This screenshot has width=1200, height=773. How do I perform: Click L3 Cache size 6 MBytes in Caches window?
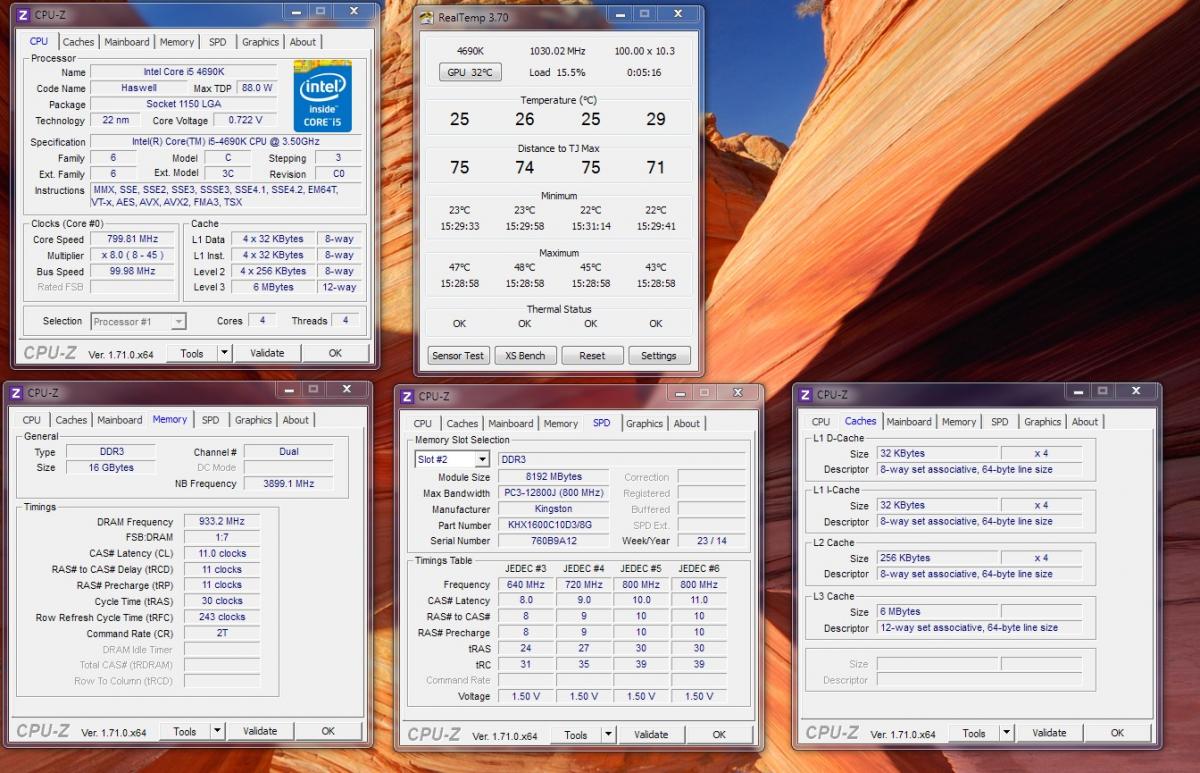[x=938, y=611]
